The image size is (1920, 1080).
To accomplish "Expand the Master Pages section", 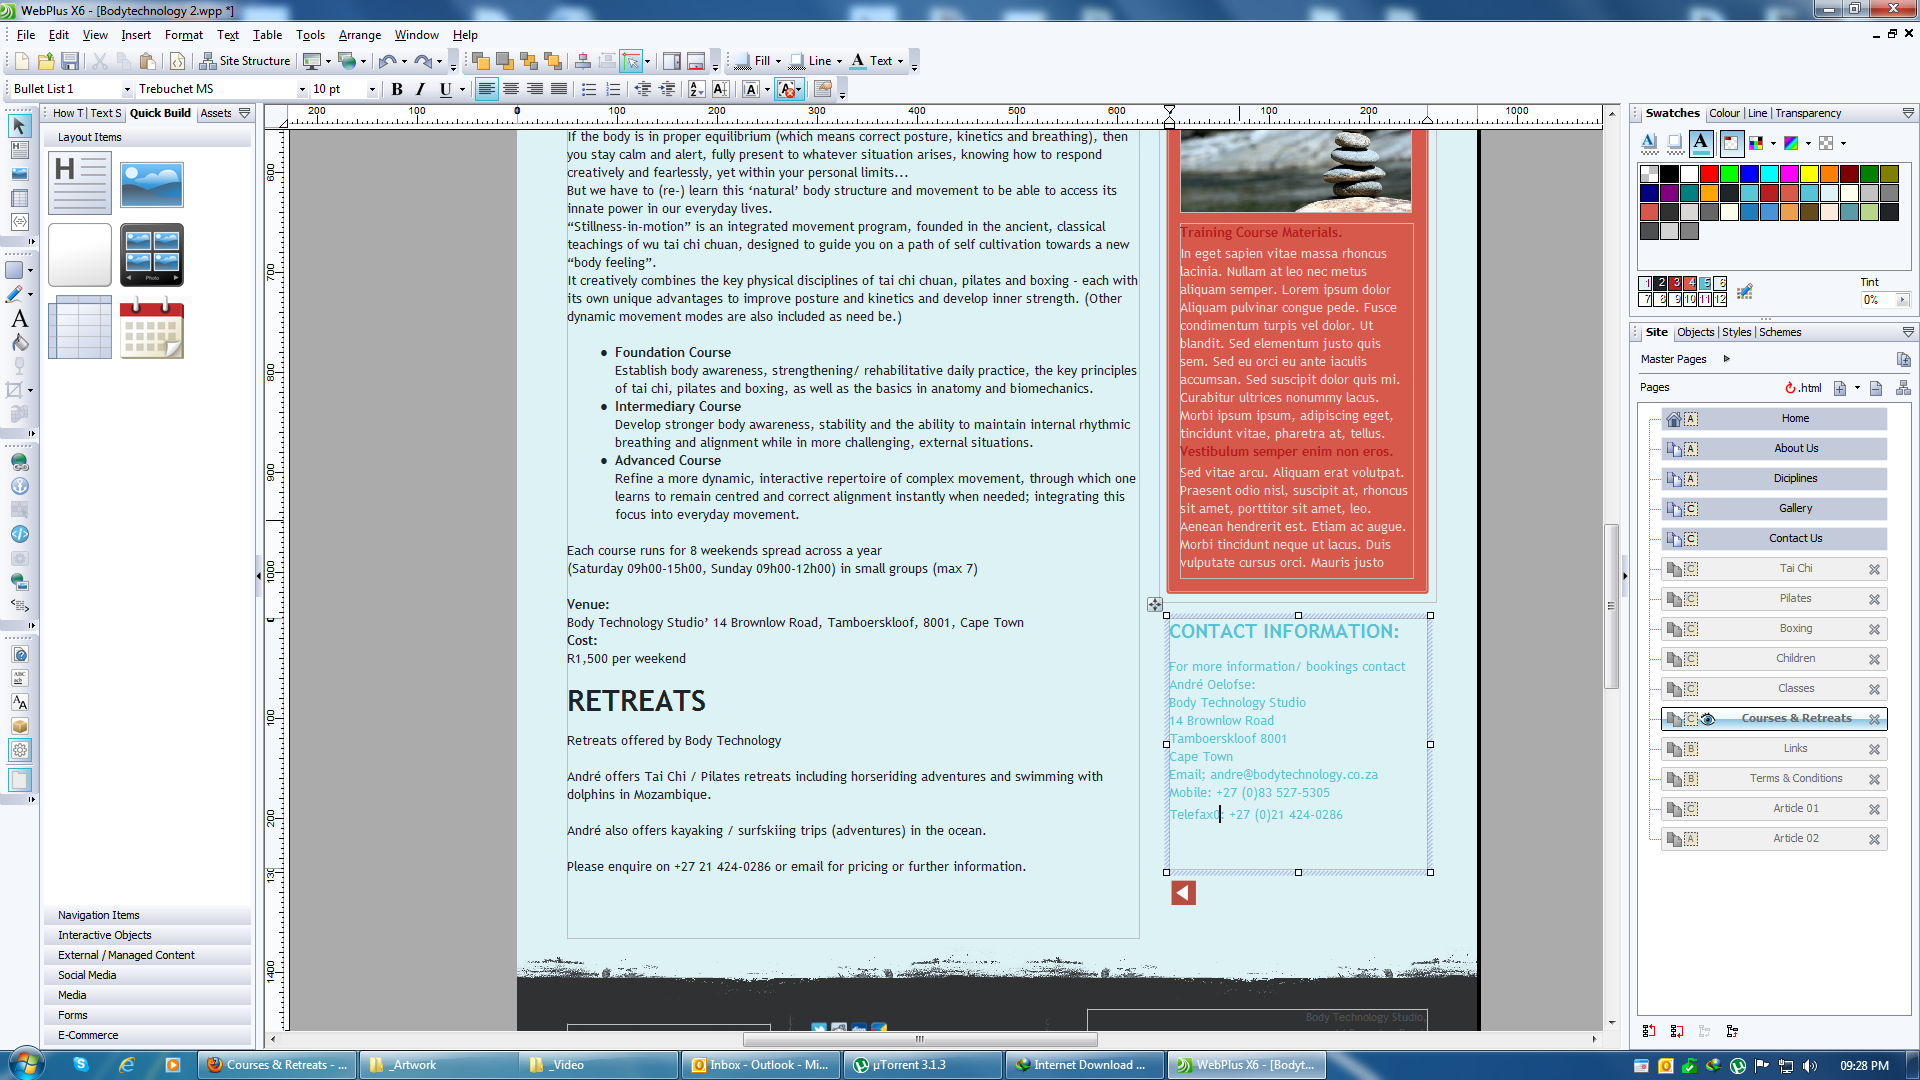I will (x=1726, y=359).
